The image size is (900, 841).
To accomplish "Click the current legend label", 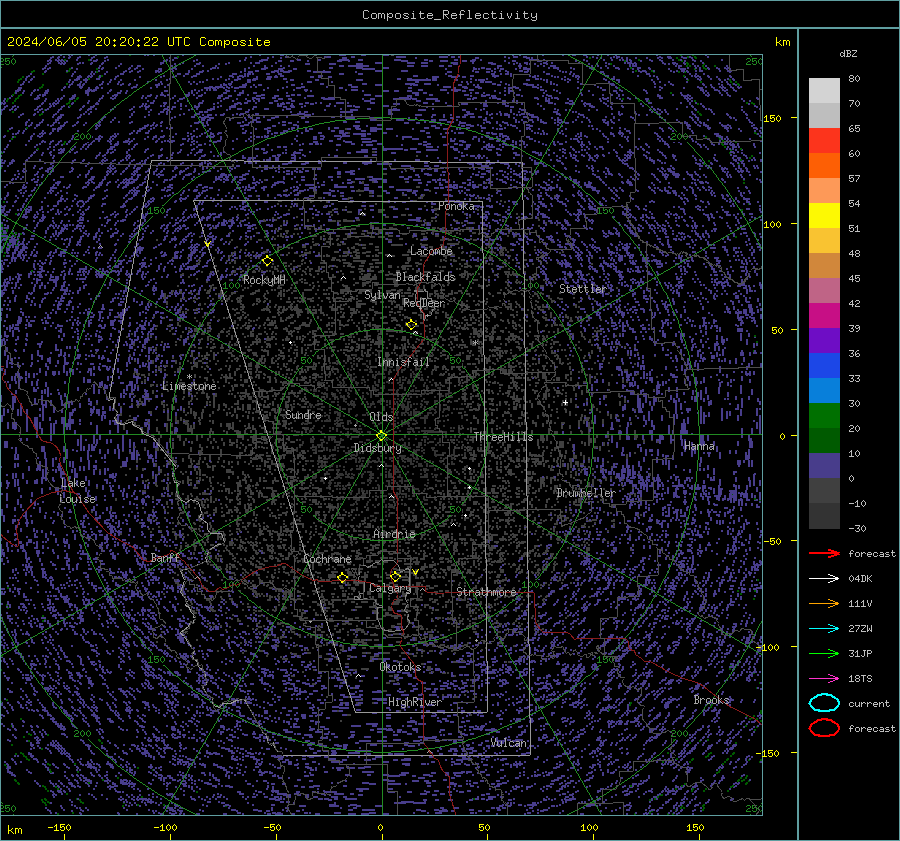I will (x=868, y=704).
